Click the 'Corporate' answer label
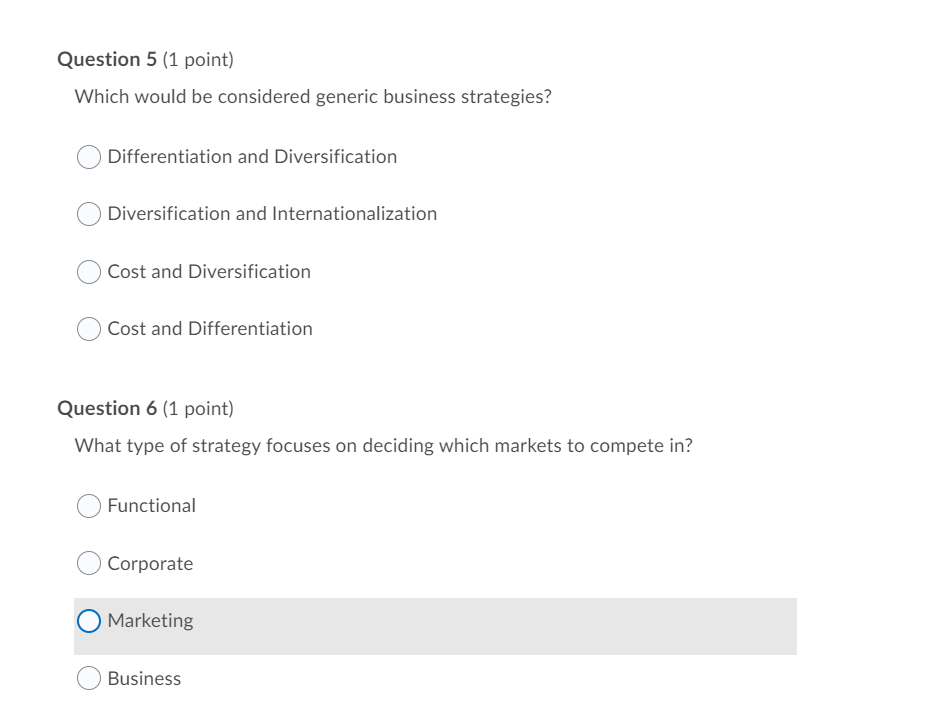This screenshot has width=951, height=722. (150, 563)
